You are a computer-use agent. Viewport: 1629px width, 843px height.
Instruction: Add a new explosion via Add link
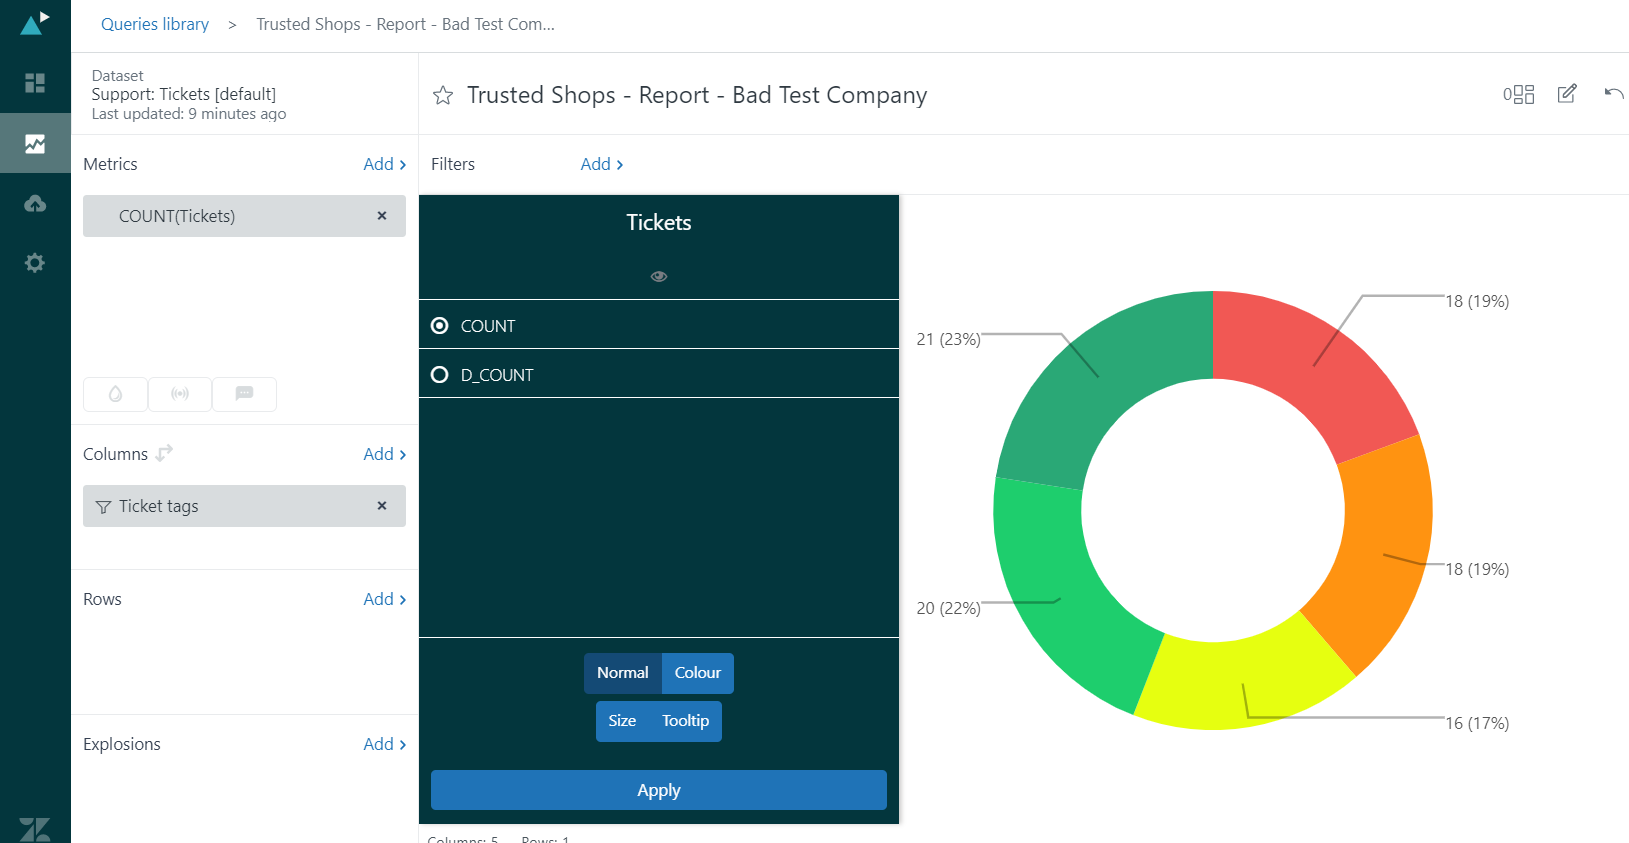coord(385,744)
